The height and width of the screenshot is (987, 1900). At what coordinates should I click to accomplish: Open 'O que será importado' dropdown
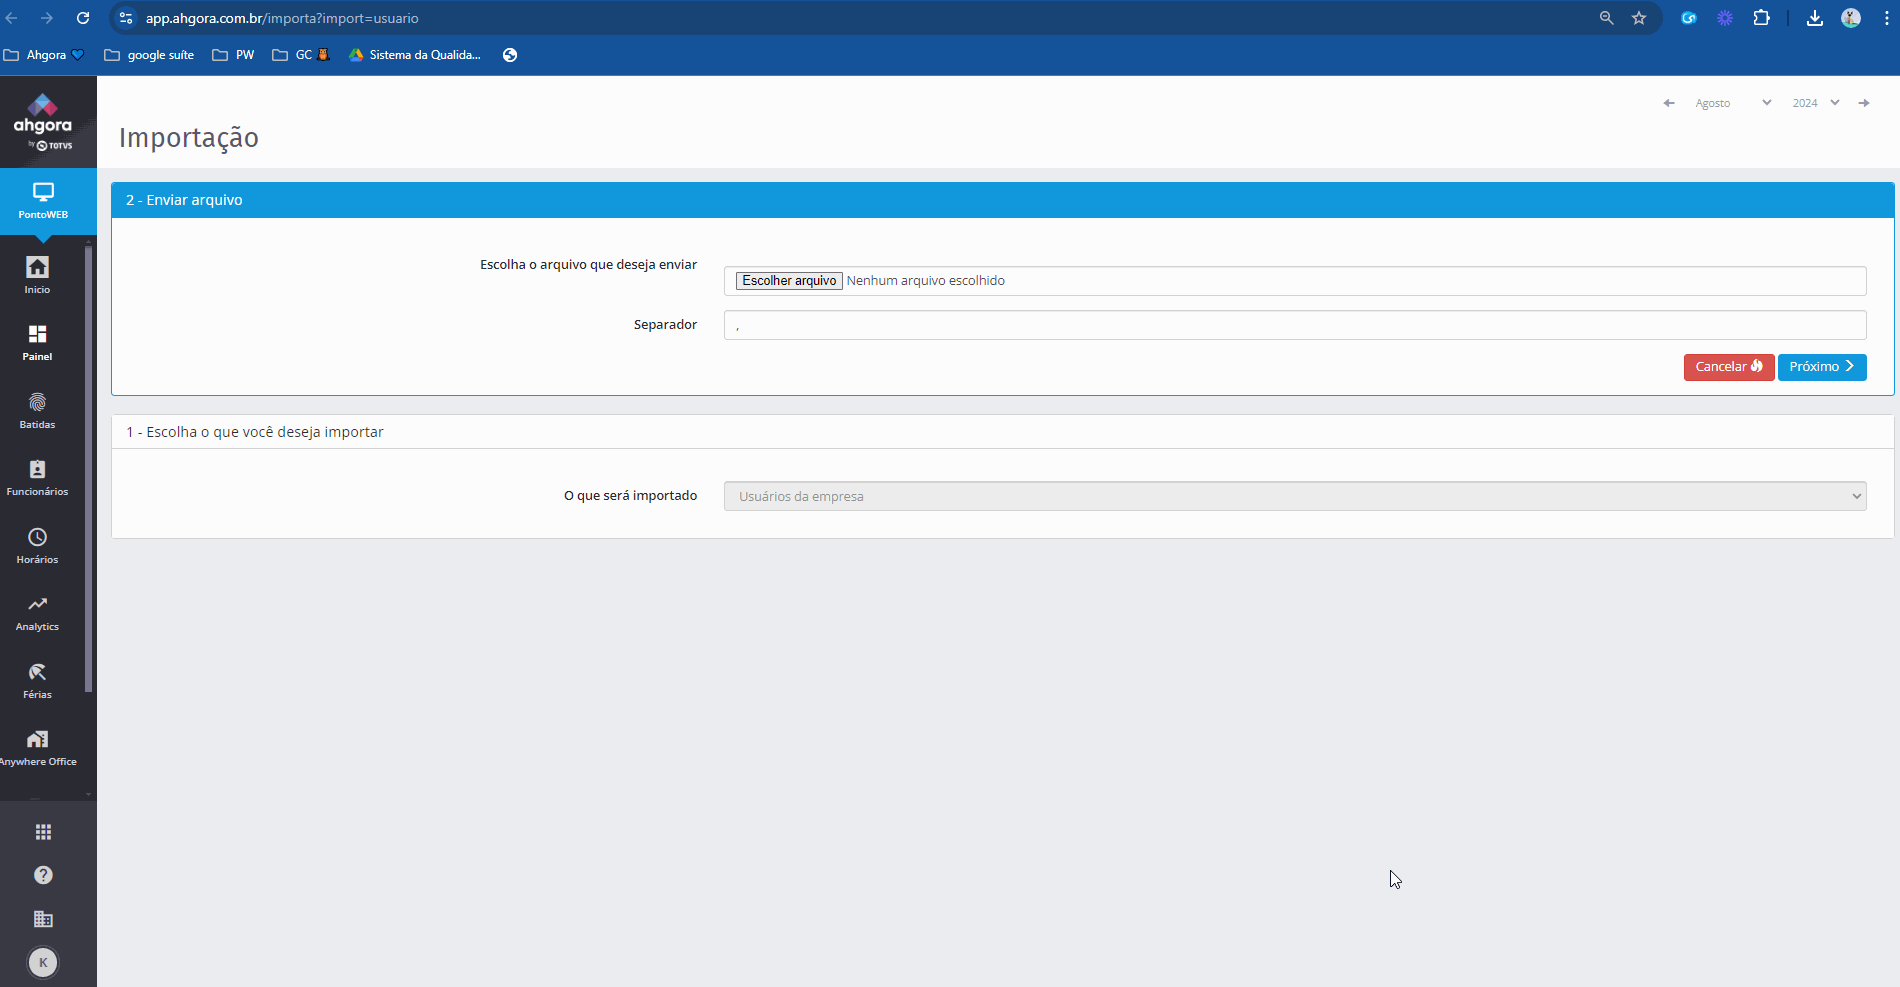1295,496
